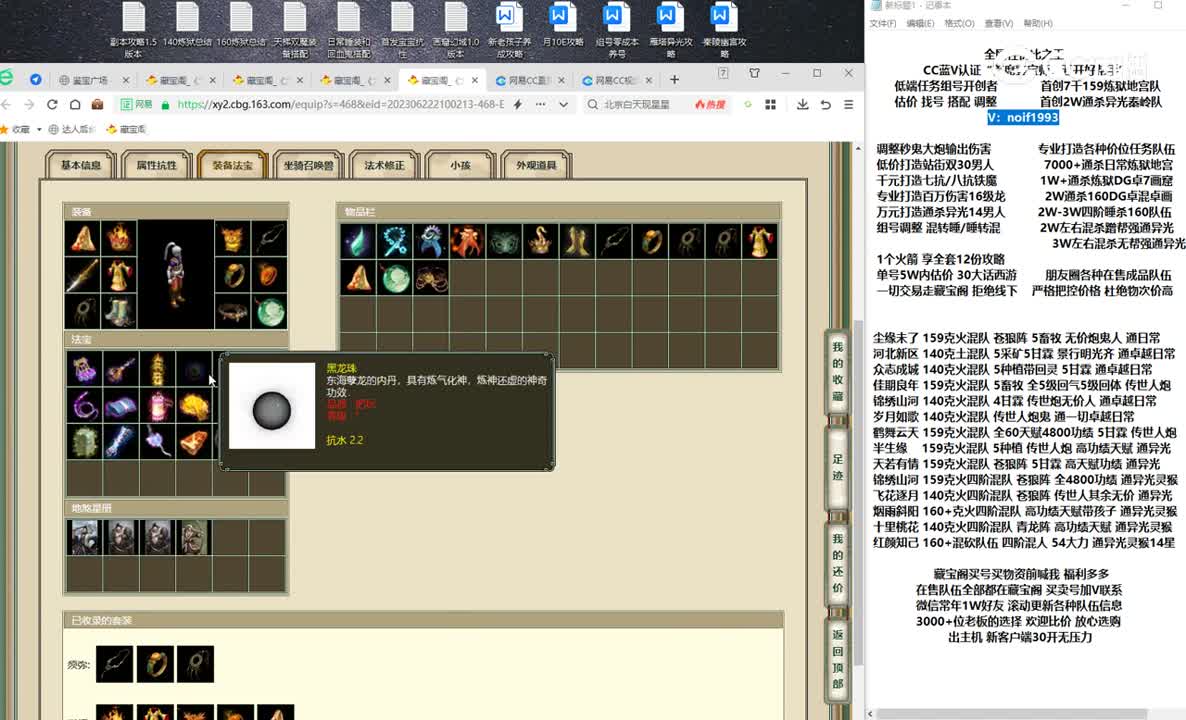Select the orange brick-shaped magic treasure
Image resolution: width=1186 pixels, height=720 pixels.
coord(194,442)
